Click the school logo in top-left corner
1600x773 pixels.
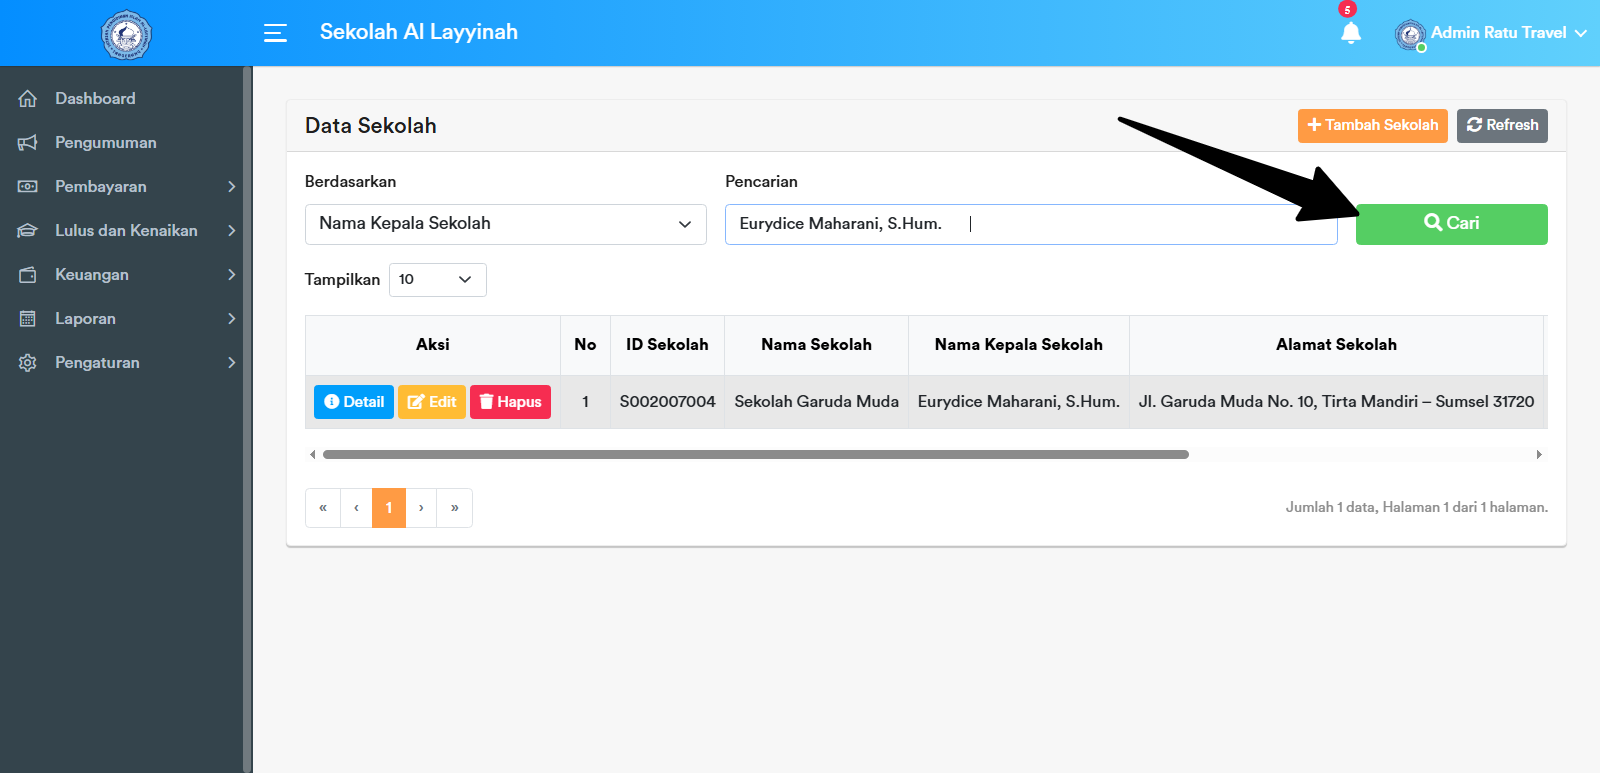tap(126, 34)
